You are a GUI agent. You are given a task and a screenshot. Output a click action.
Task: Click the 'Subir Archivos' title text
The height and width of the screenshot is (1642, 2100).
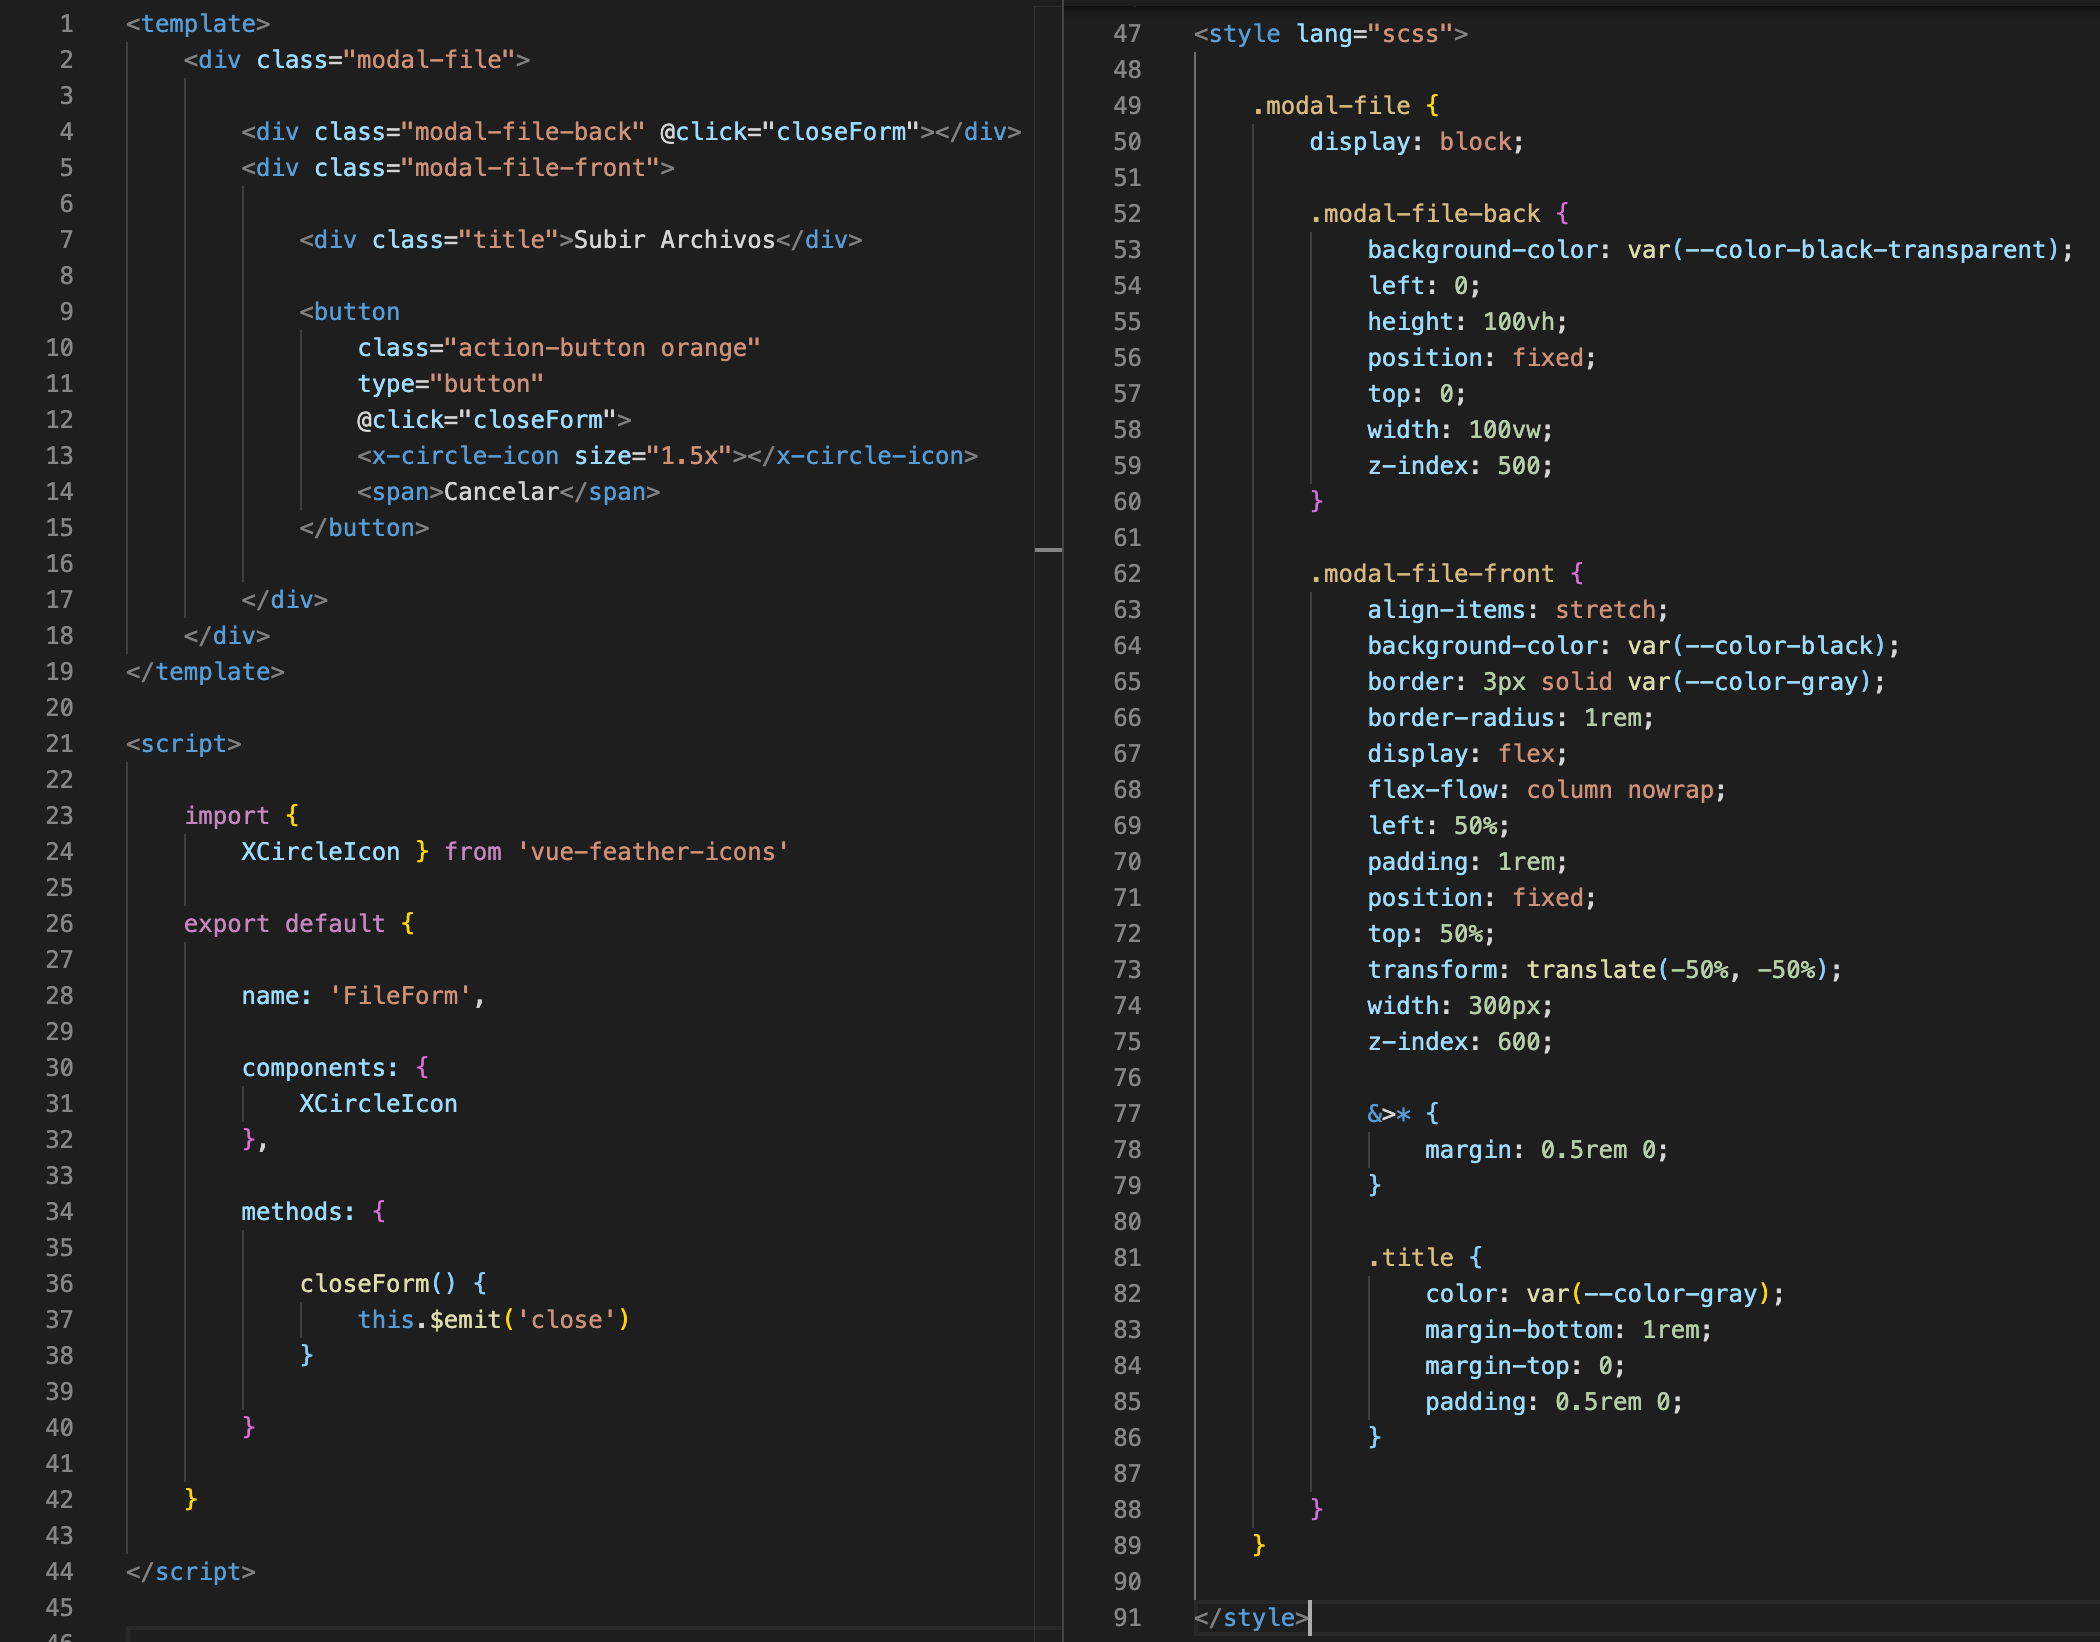(674, 240)
